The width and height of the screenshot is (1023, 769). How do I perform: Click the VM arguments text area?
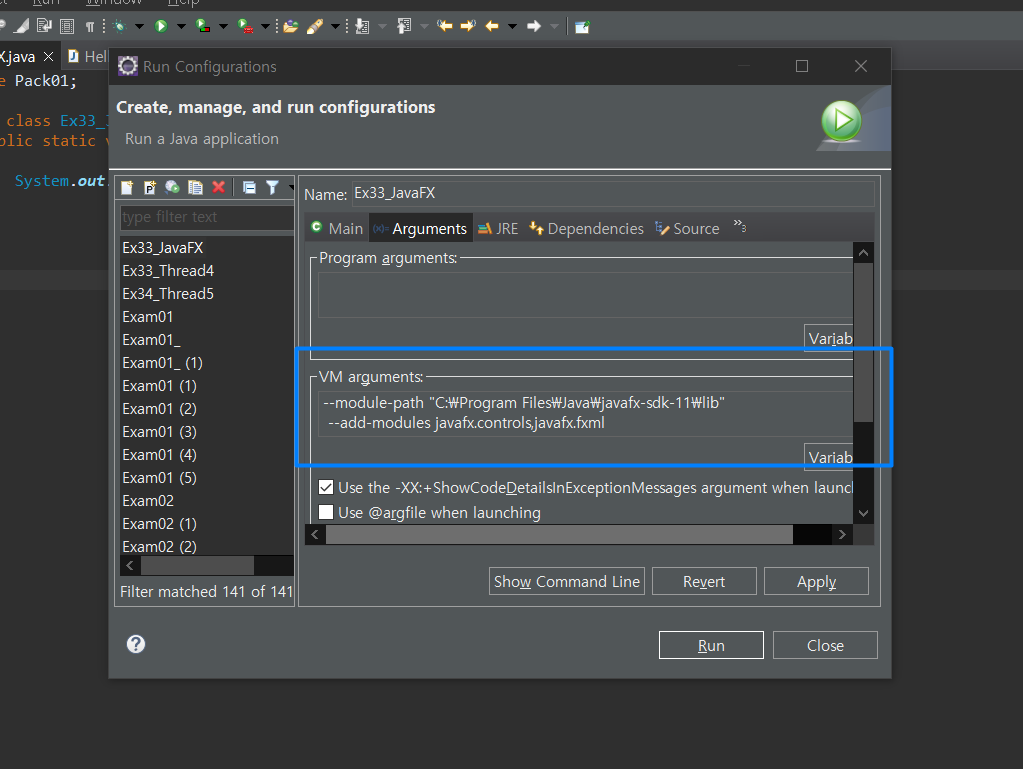coord(585,414)
